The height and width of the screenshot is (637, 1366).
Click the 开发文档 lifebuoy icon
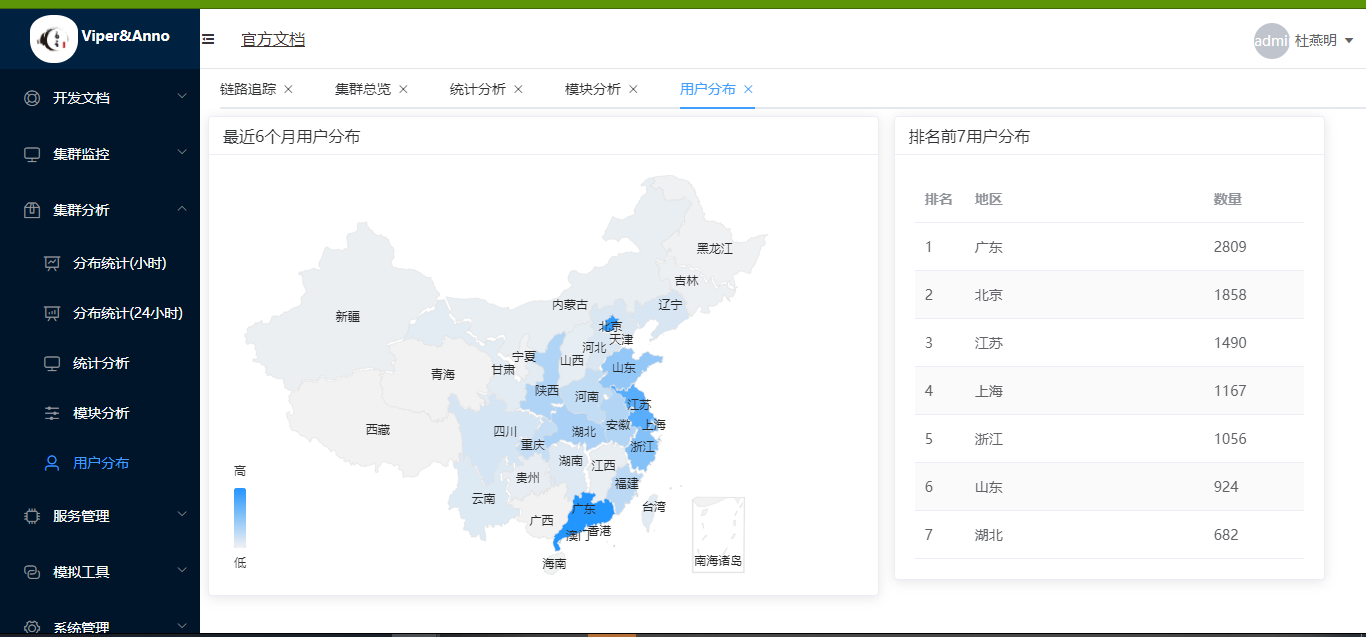point(32,98)
